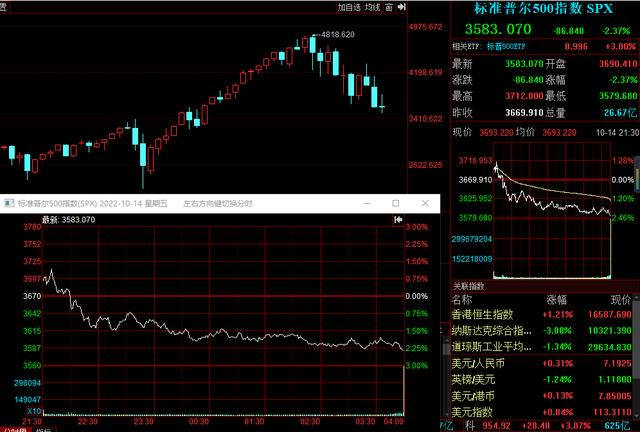Screen dimensions: 640x432
Task: Click the 最新: 3583.070 label in popup
Action: 69,220
